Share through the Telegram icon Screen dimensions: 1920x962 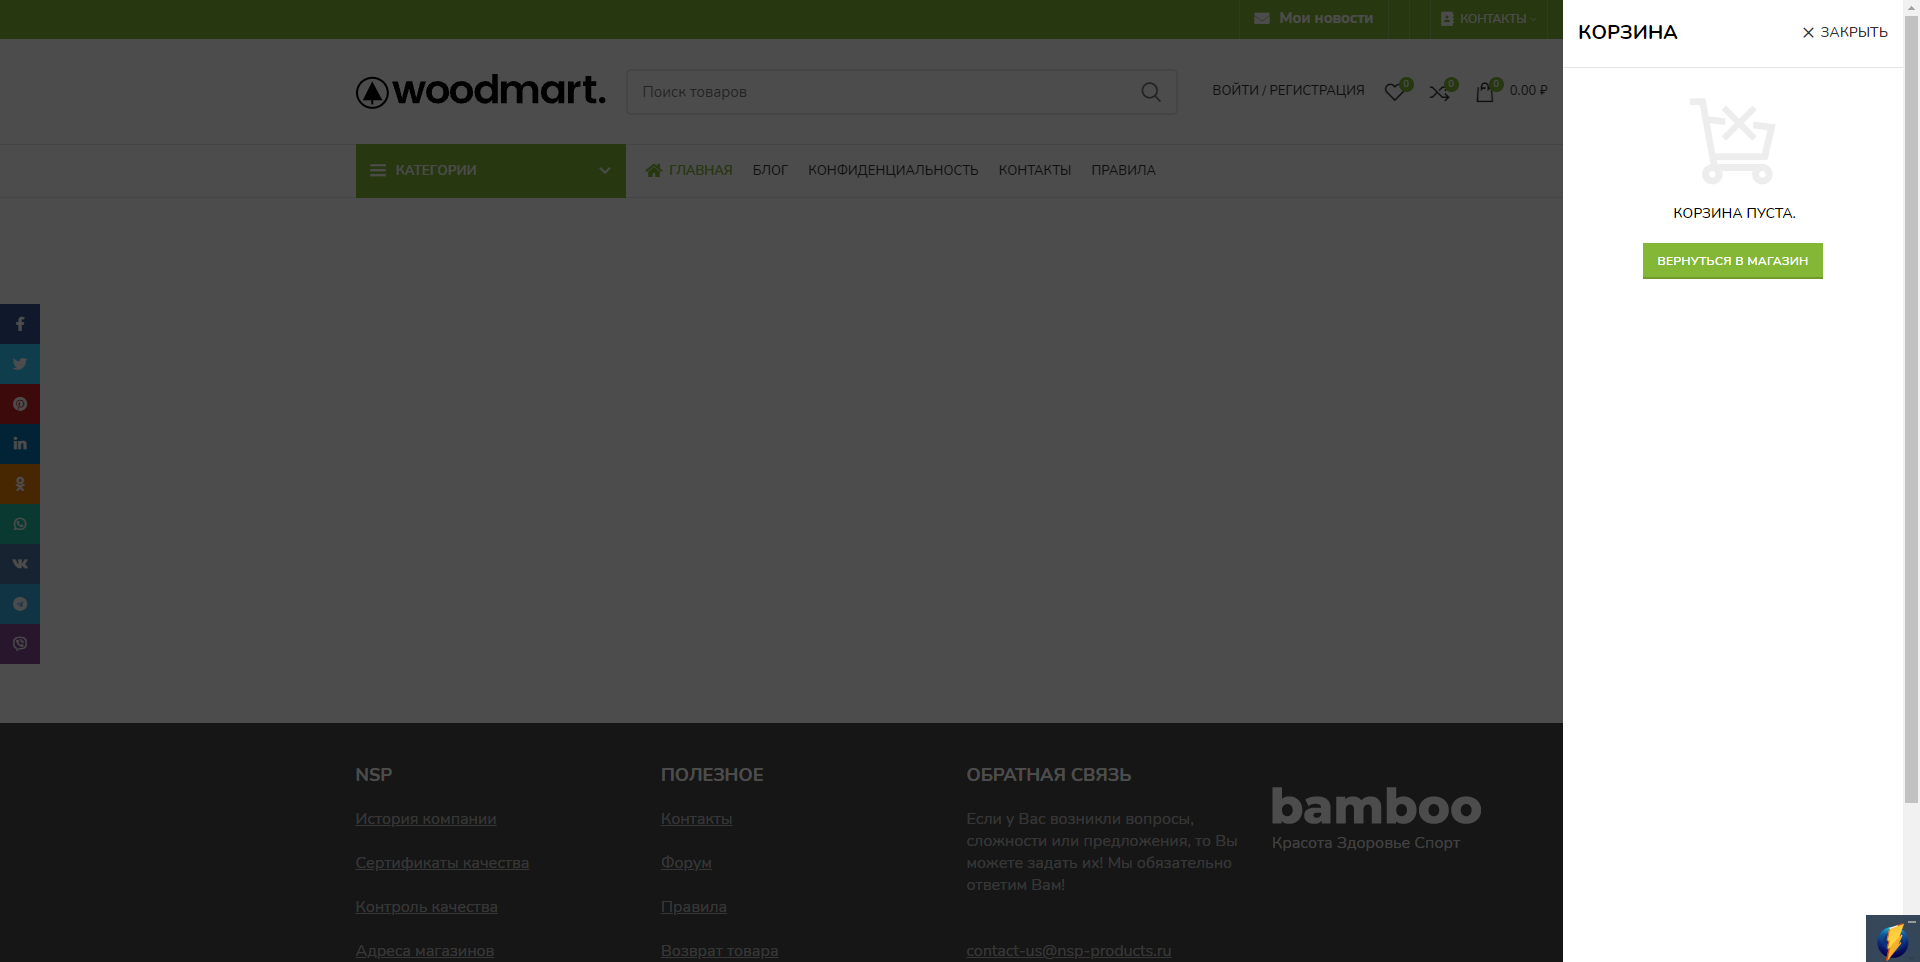tap(20, 604)
